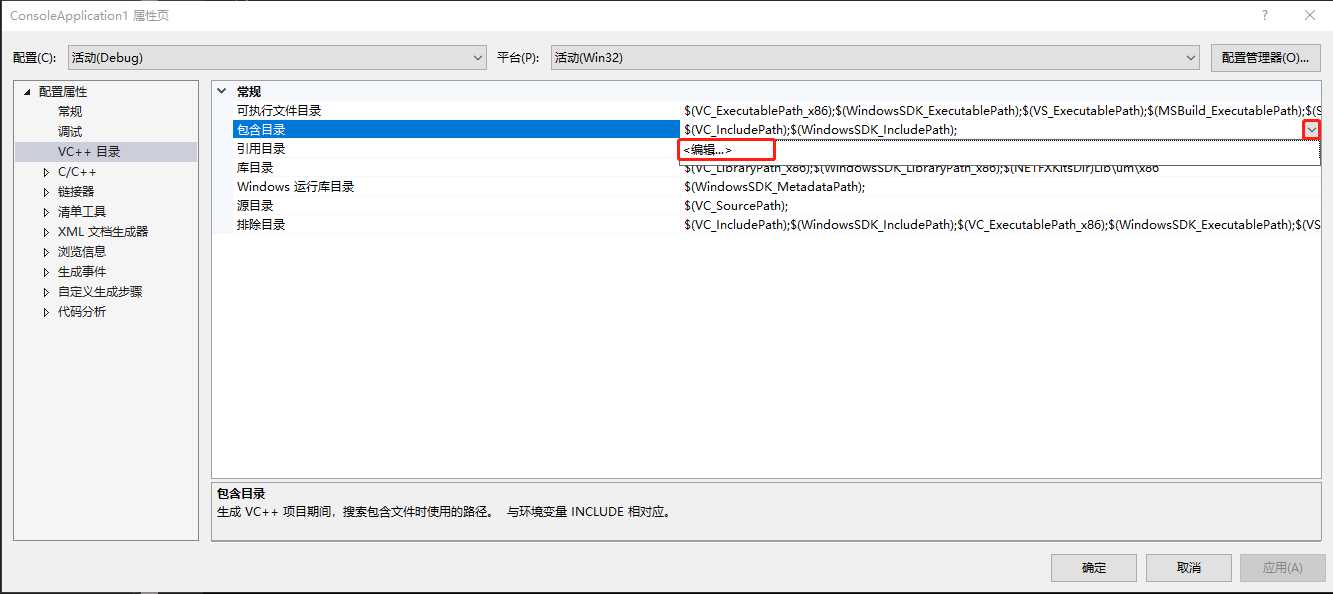This screenshot has width=1333, height=594.
Task: Open the 包含目录 value dropdown arrow
Action: coord(1311,130)
